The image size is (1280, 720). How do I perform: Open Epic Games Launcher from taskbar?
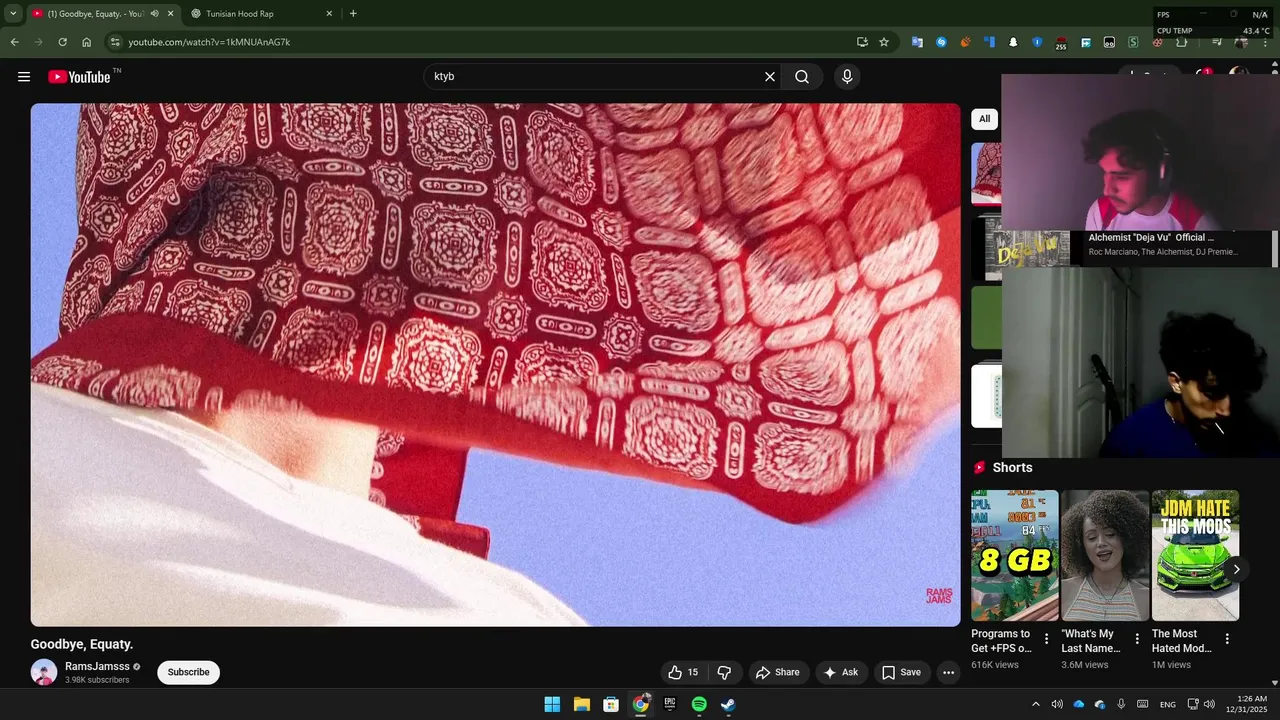(670, 704)
